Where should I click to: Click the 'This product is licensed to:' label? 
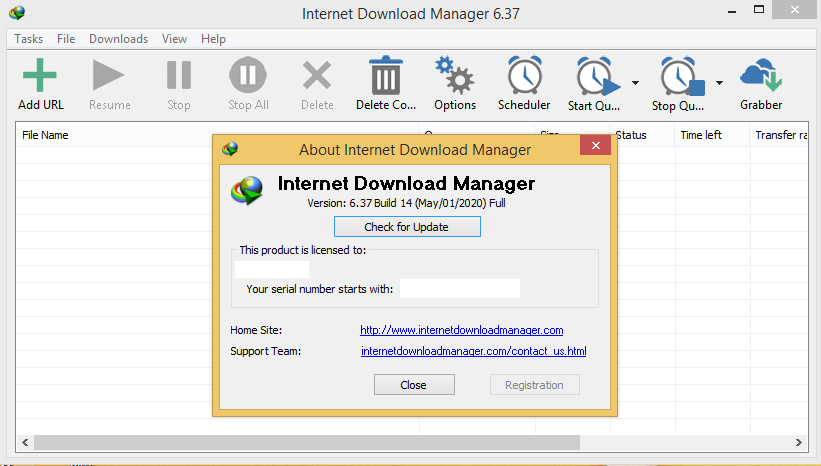click(303, 250)
